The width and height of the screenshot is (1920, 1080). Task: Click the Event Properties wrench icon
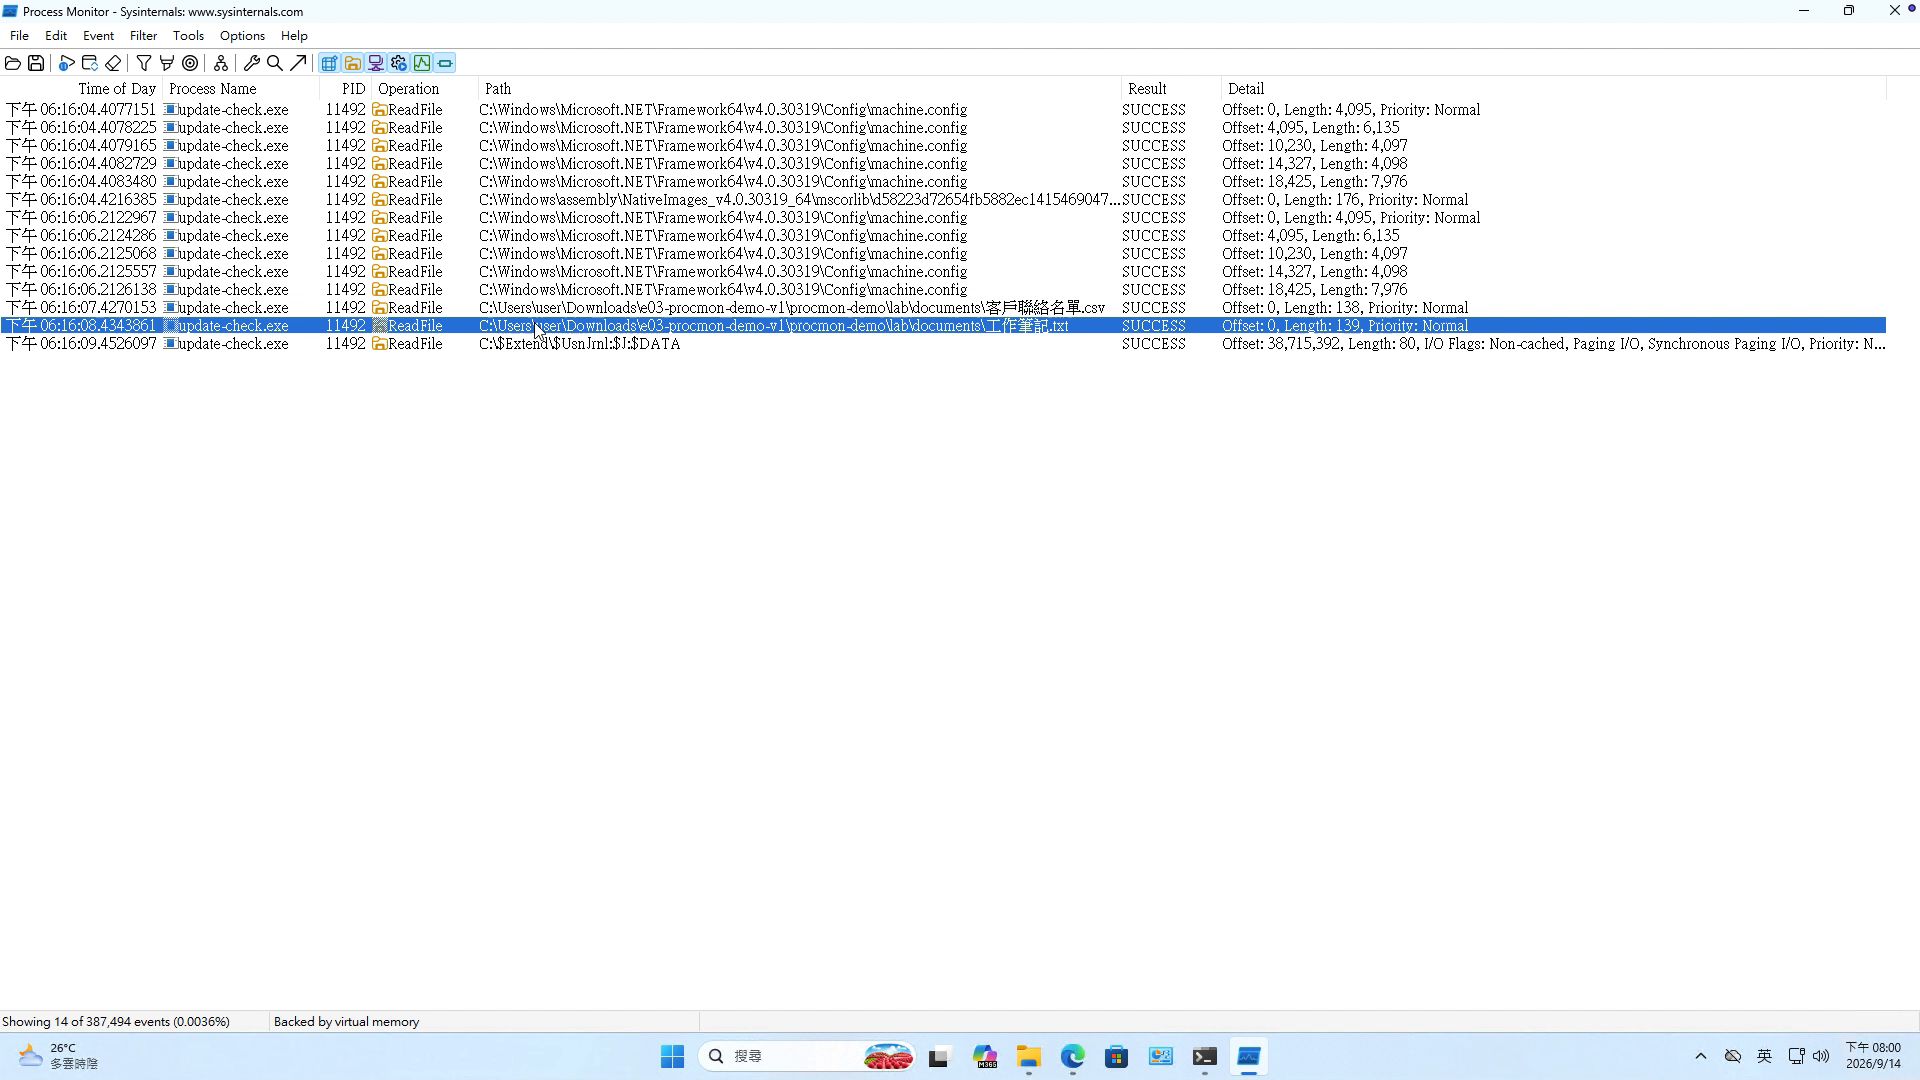pyautogui.click(x=252, y=63)
